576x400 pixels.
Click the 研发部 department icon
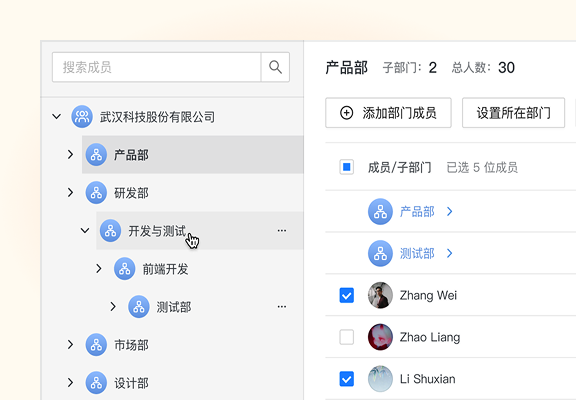(x=96, y=192)
